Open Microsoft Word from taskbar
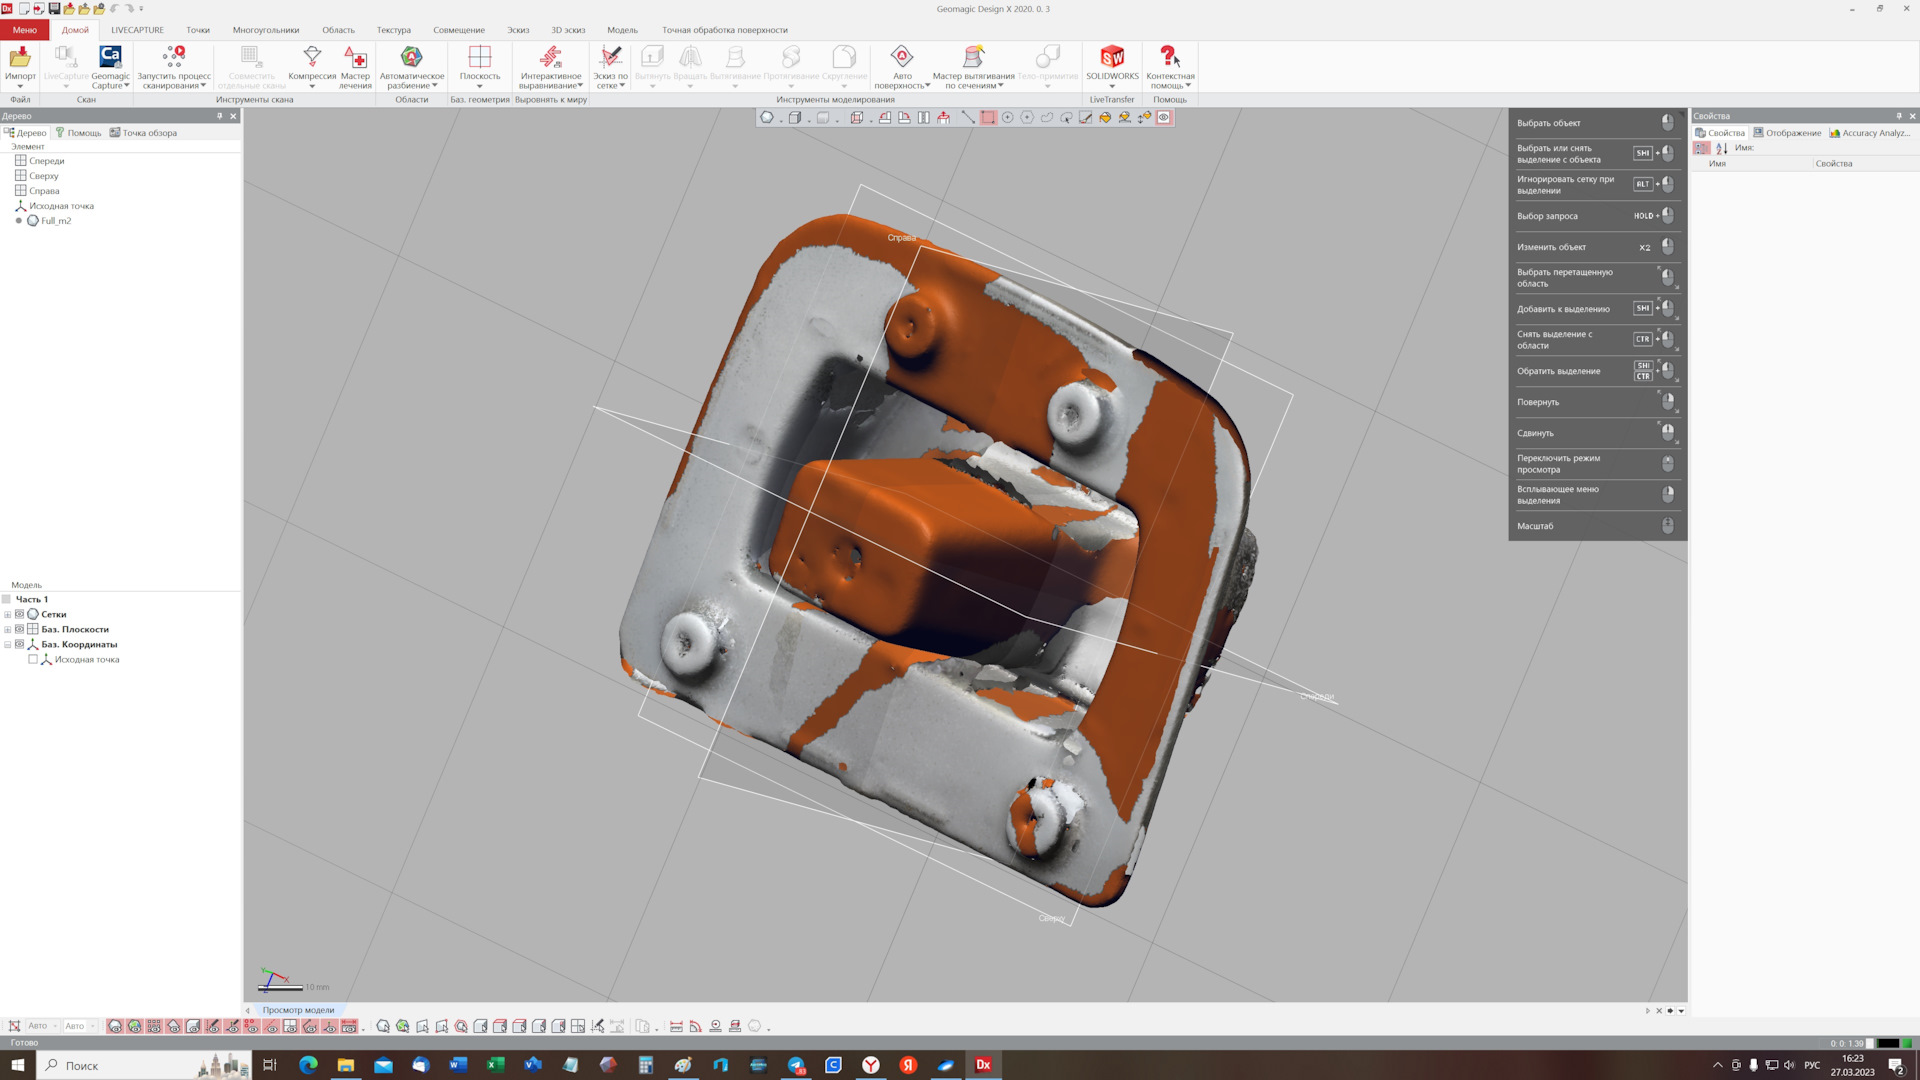The image size is (1920, 1080). (458, 1065)
